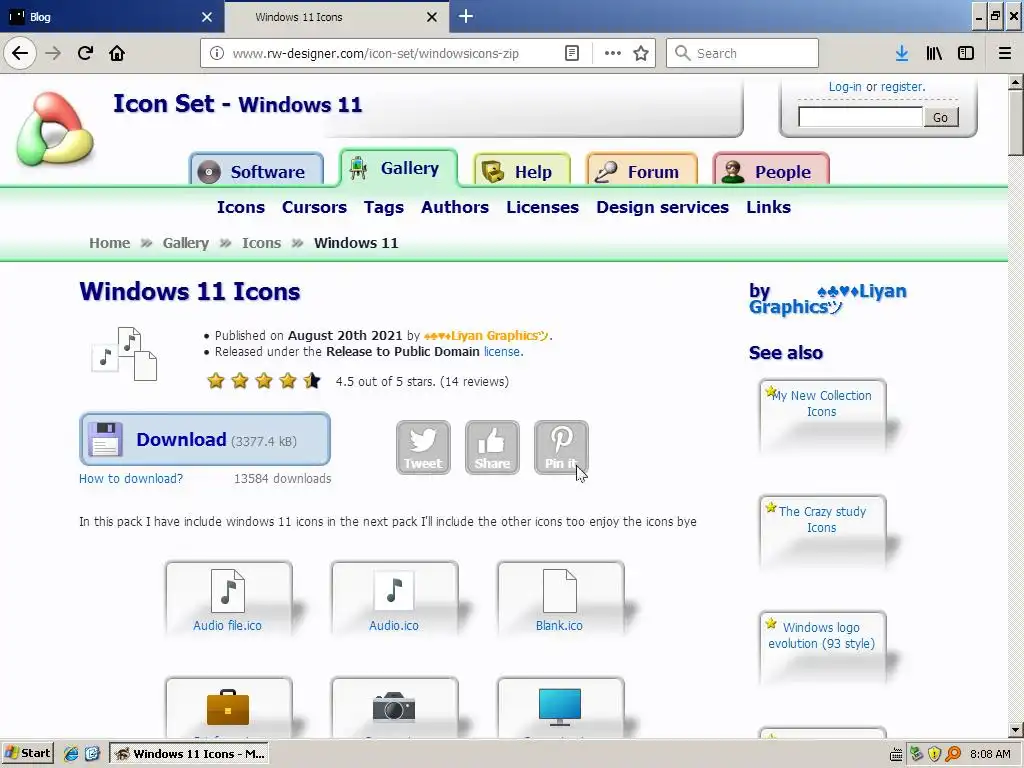
Task: Open the computer monitor icon thumbnail
Action: tap(560, 708)
